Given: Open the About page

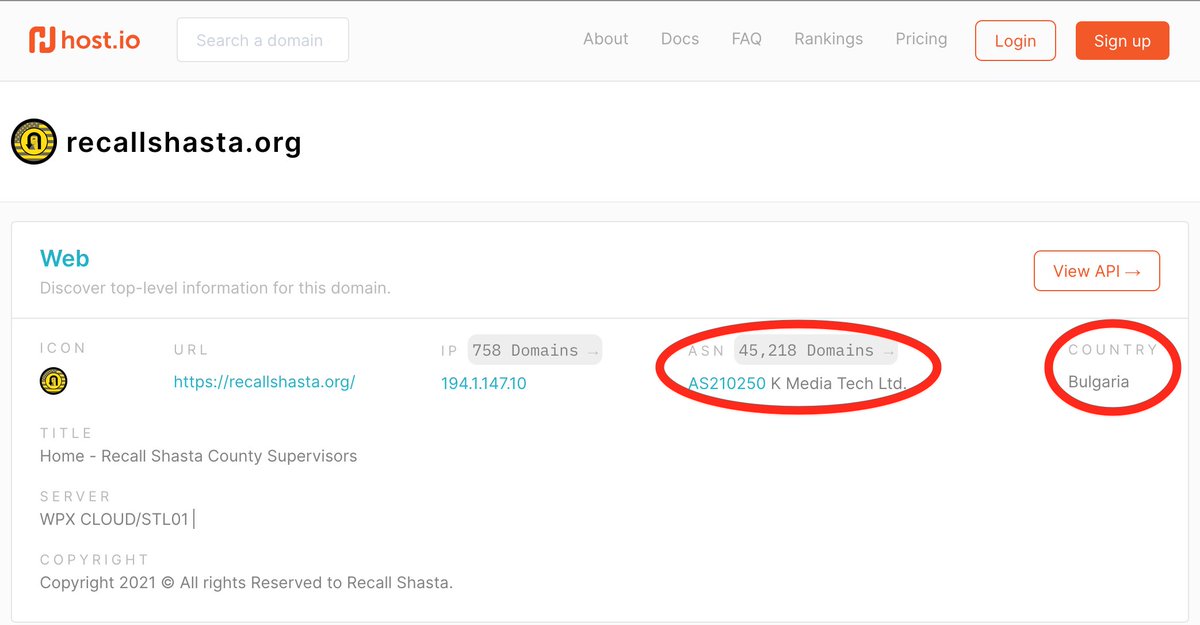Looking at the screenshot, I should [x=606, y=39].
